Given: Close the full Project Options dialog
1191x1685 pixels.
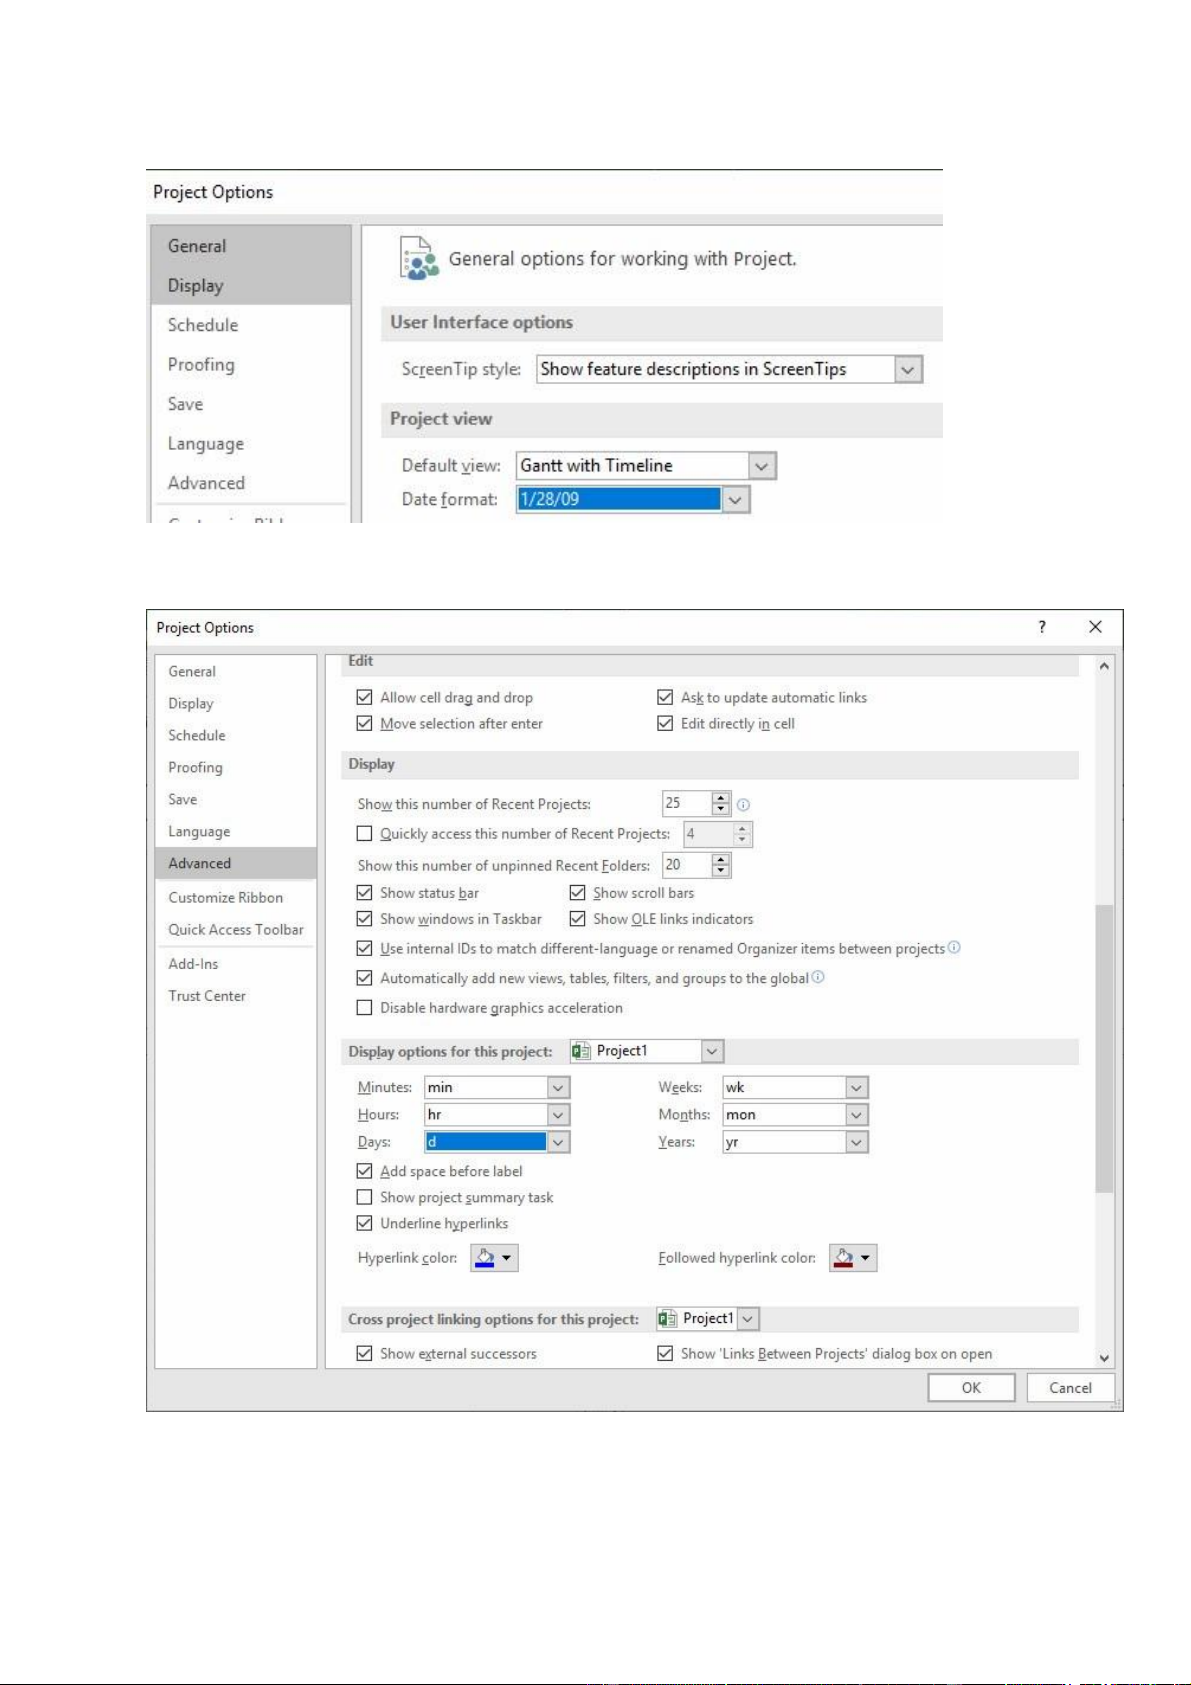Looking at the screenshot, I should (1095, 627).
